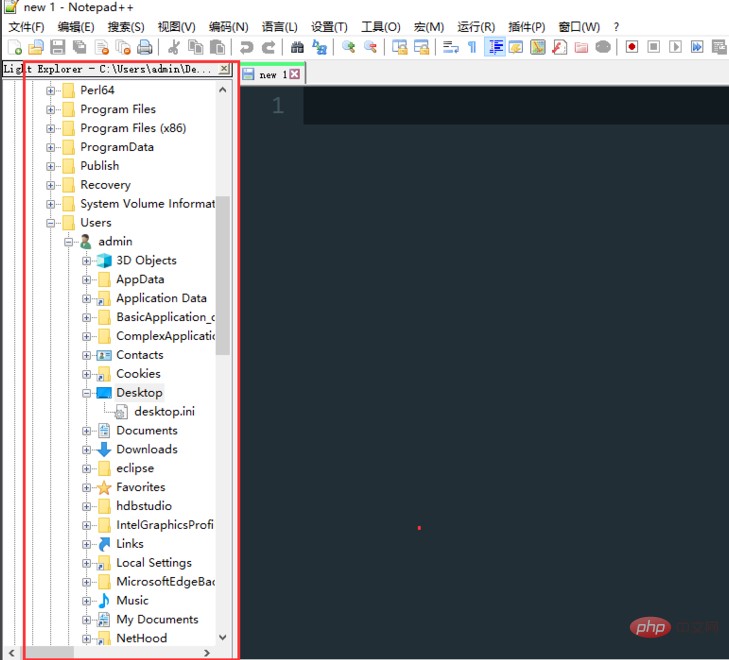The image size is (729, 660).
Task: Click the Play macro triangle icon
Action: [675, 47]
